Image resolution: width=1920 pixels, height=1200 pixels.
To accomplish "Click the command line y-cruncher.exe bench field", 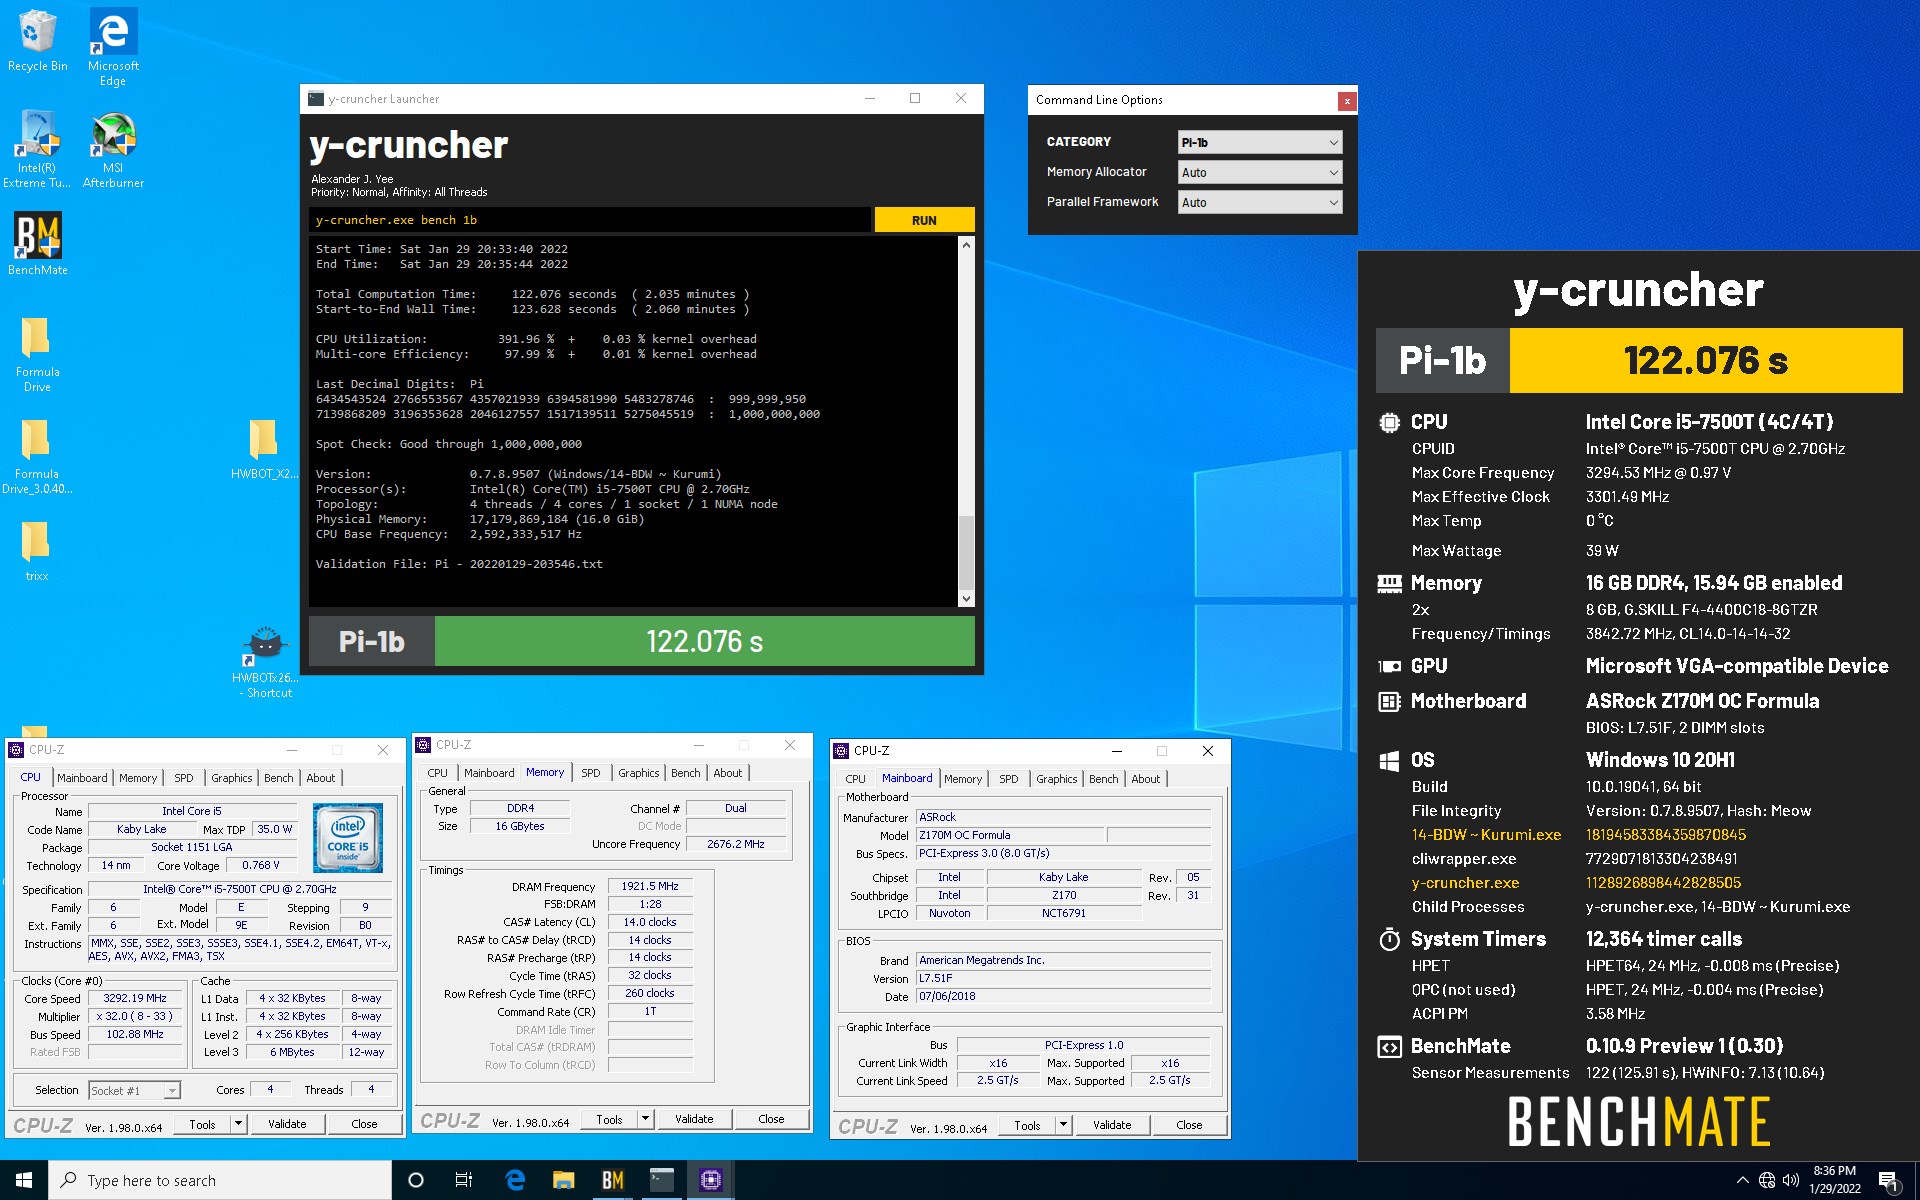I will 590,220.
